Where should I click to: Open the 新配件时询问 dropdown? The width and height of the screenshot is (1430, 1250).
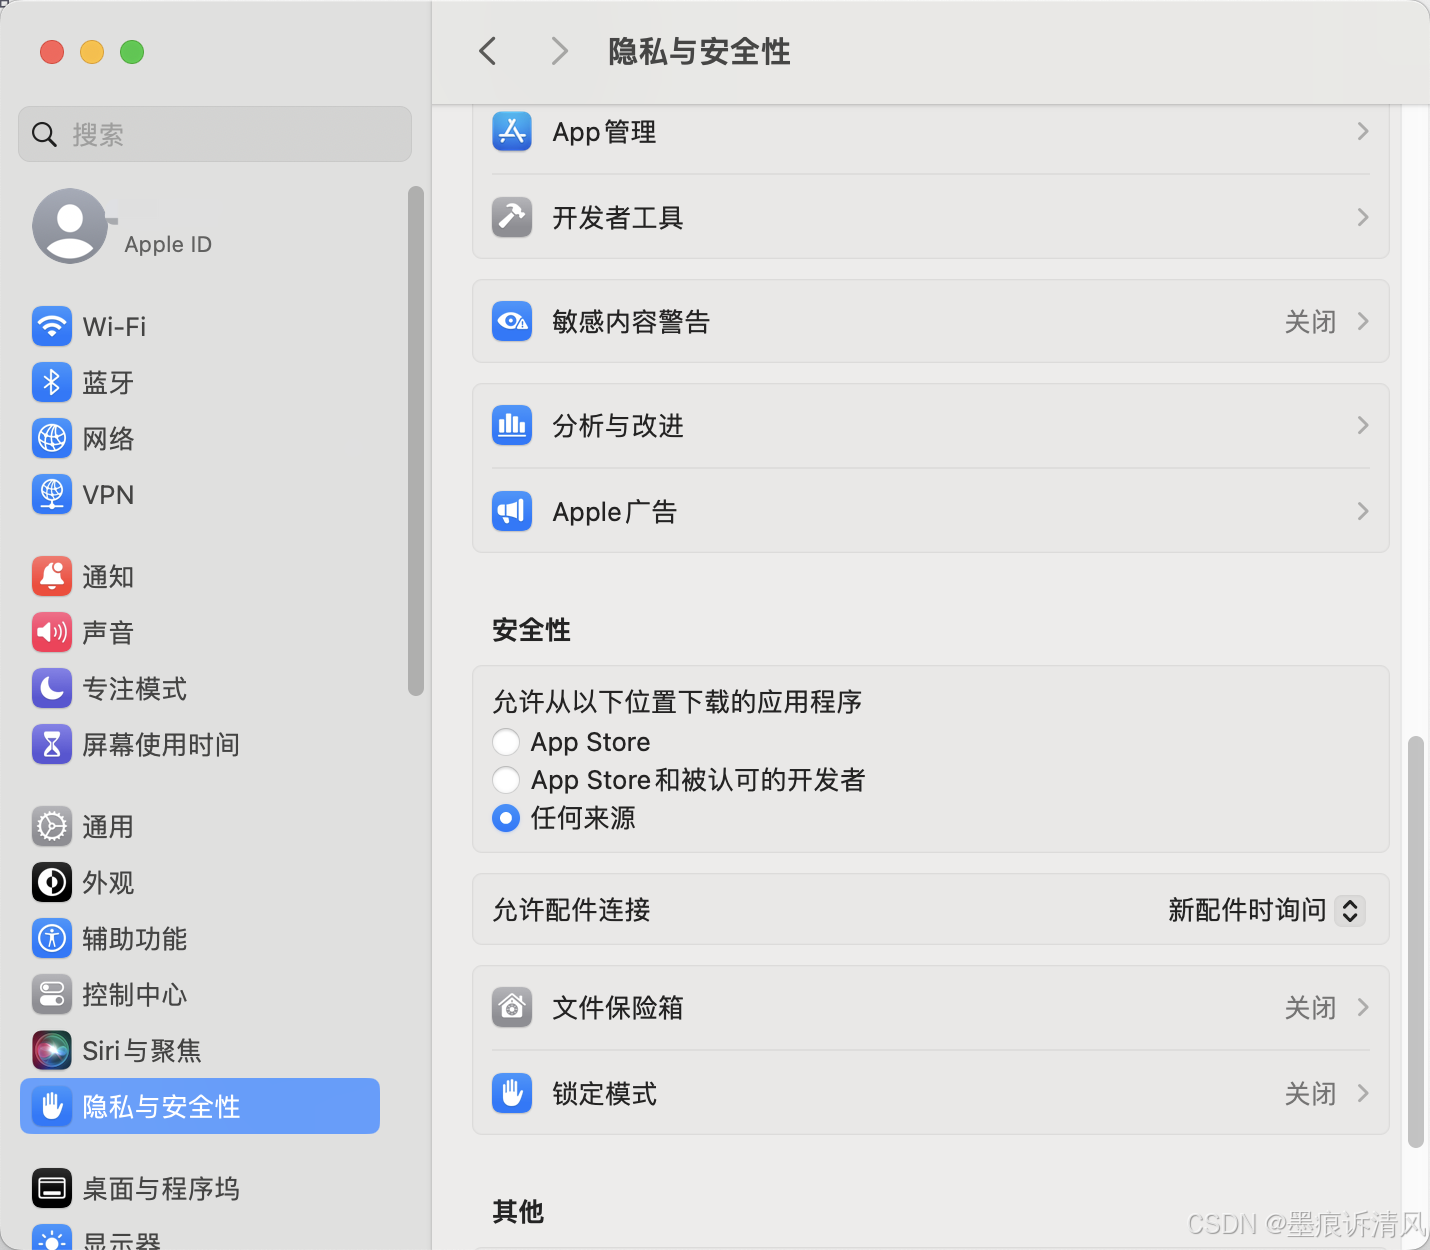tap(1266, 910)
